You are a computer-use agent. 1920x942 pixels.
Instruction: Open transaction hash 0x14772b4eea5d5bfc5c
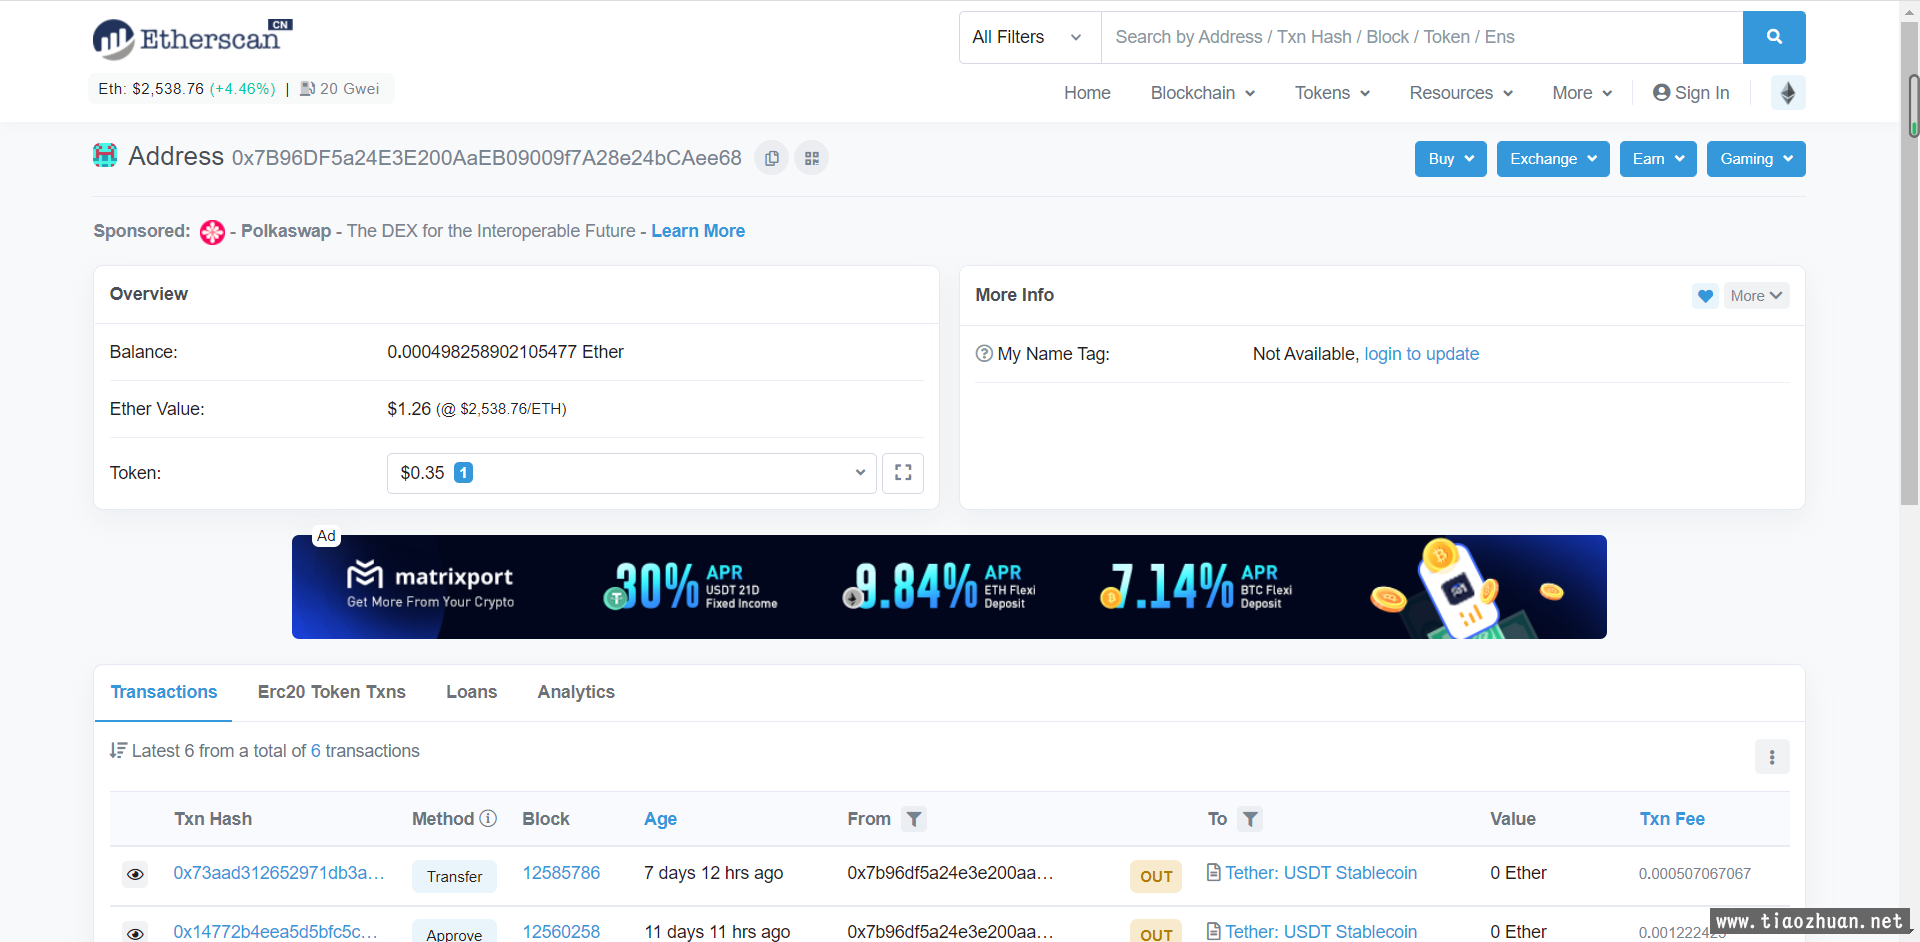tap(276, 931)
